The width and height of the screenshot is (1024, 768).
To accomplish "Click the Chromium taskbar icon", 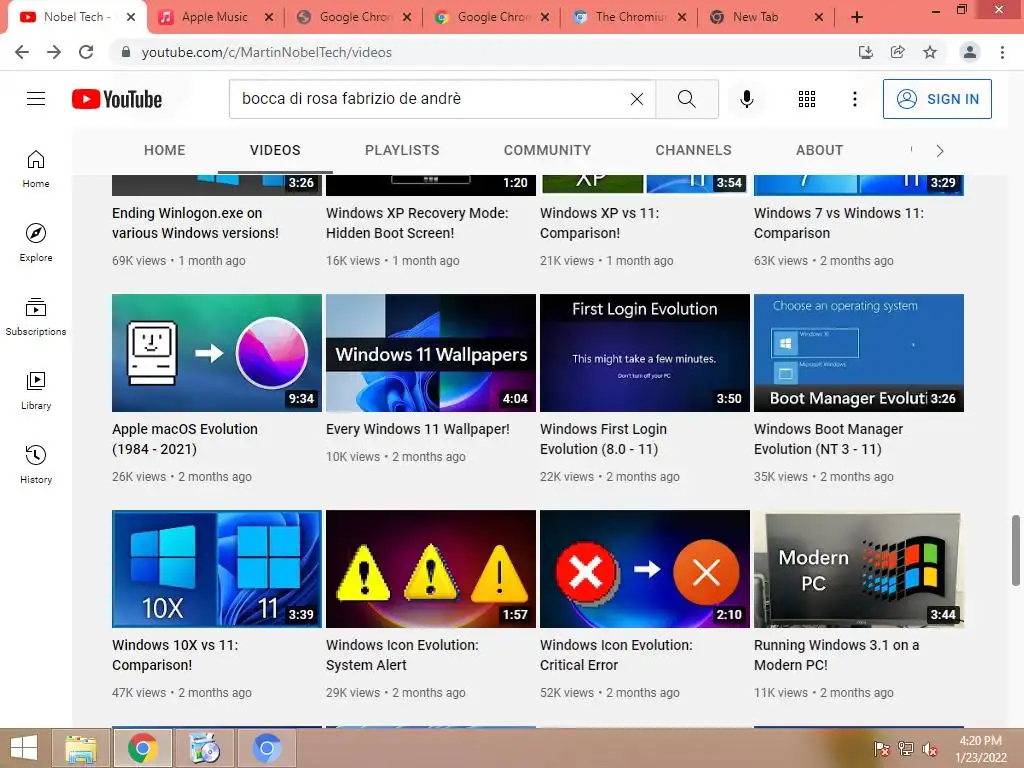I will pos(266,748).
